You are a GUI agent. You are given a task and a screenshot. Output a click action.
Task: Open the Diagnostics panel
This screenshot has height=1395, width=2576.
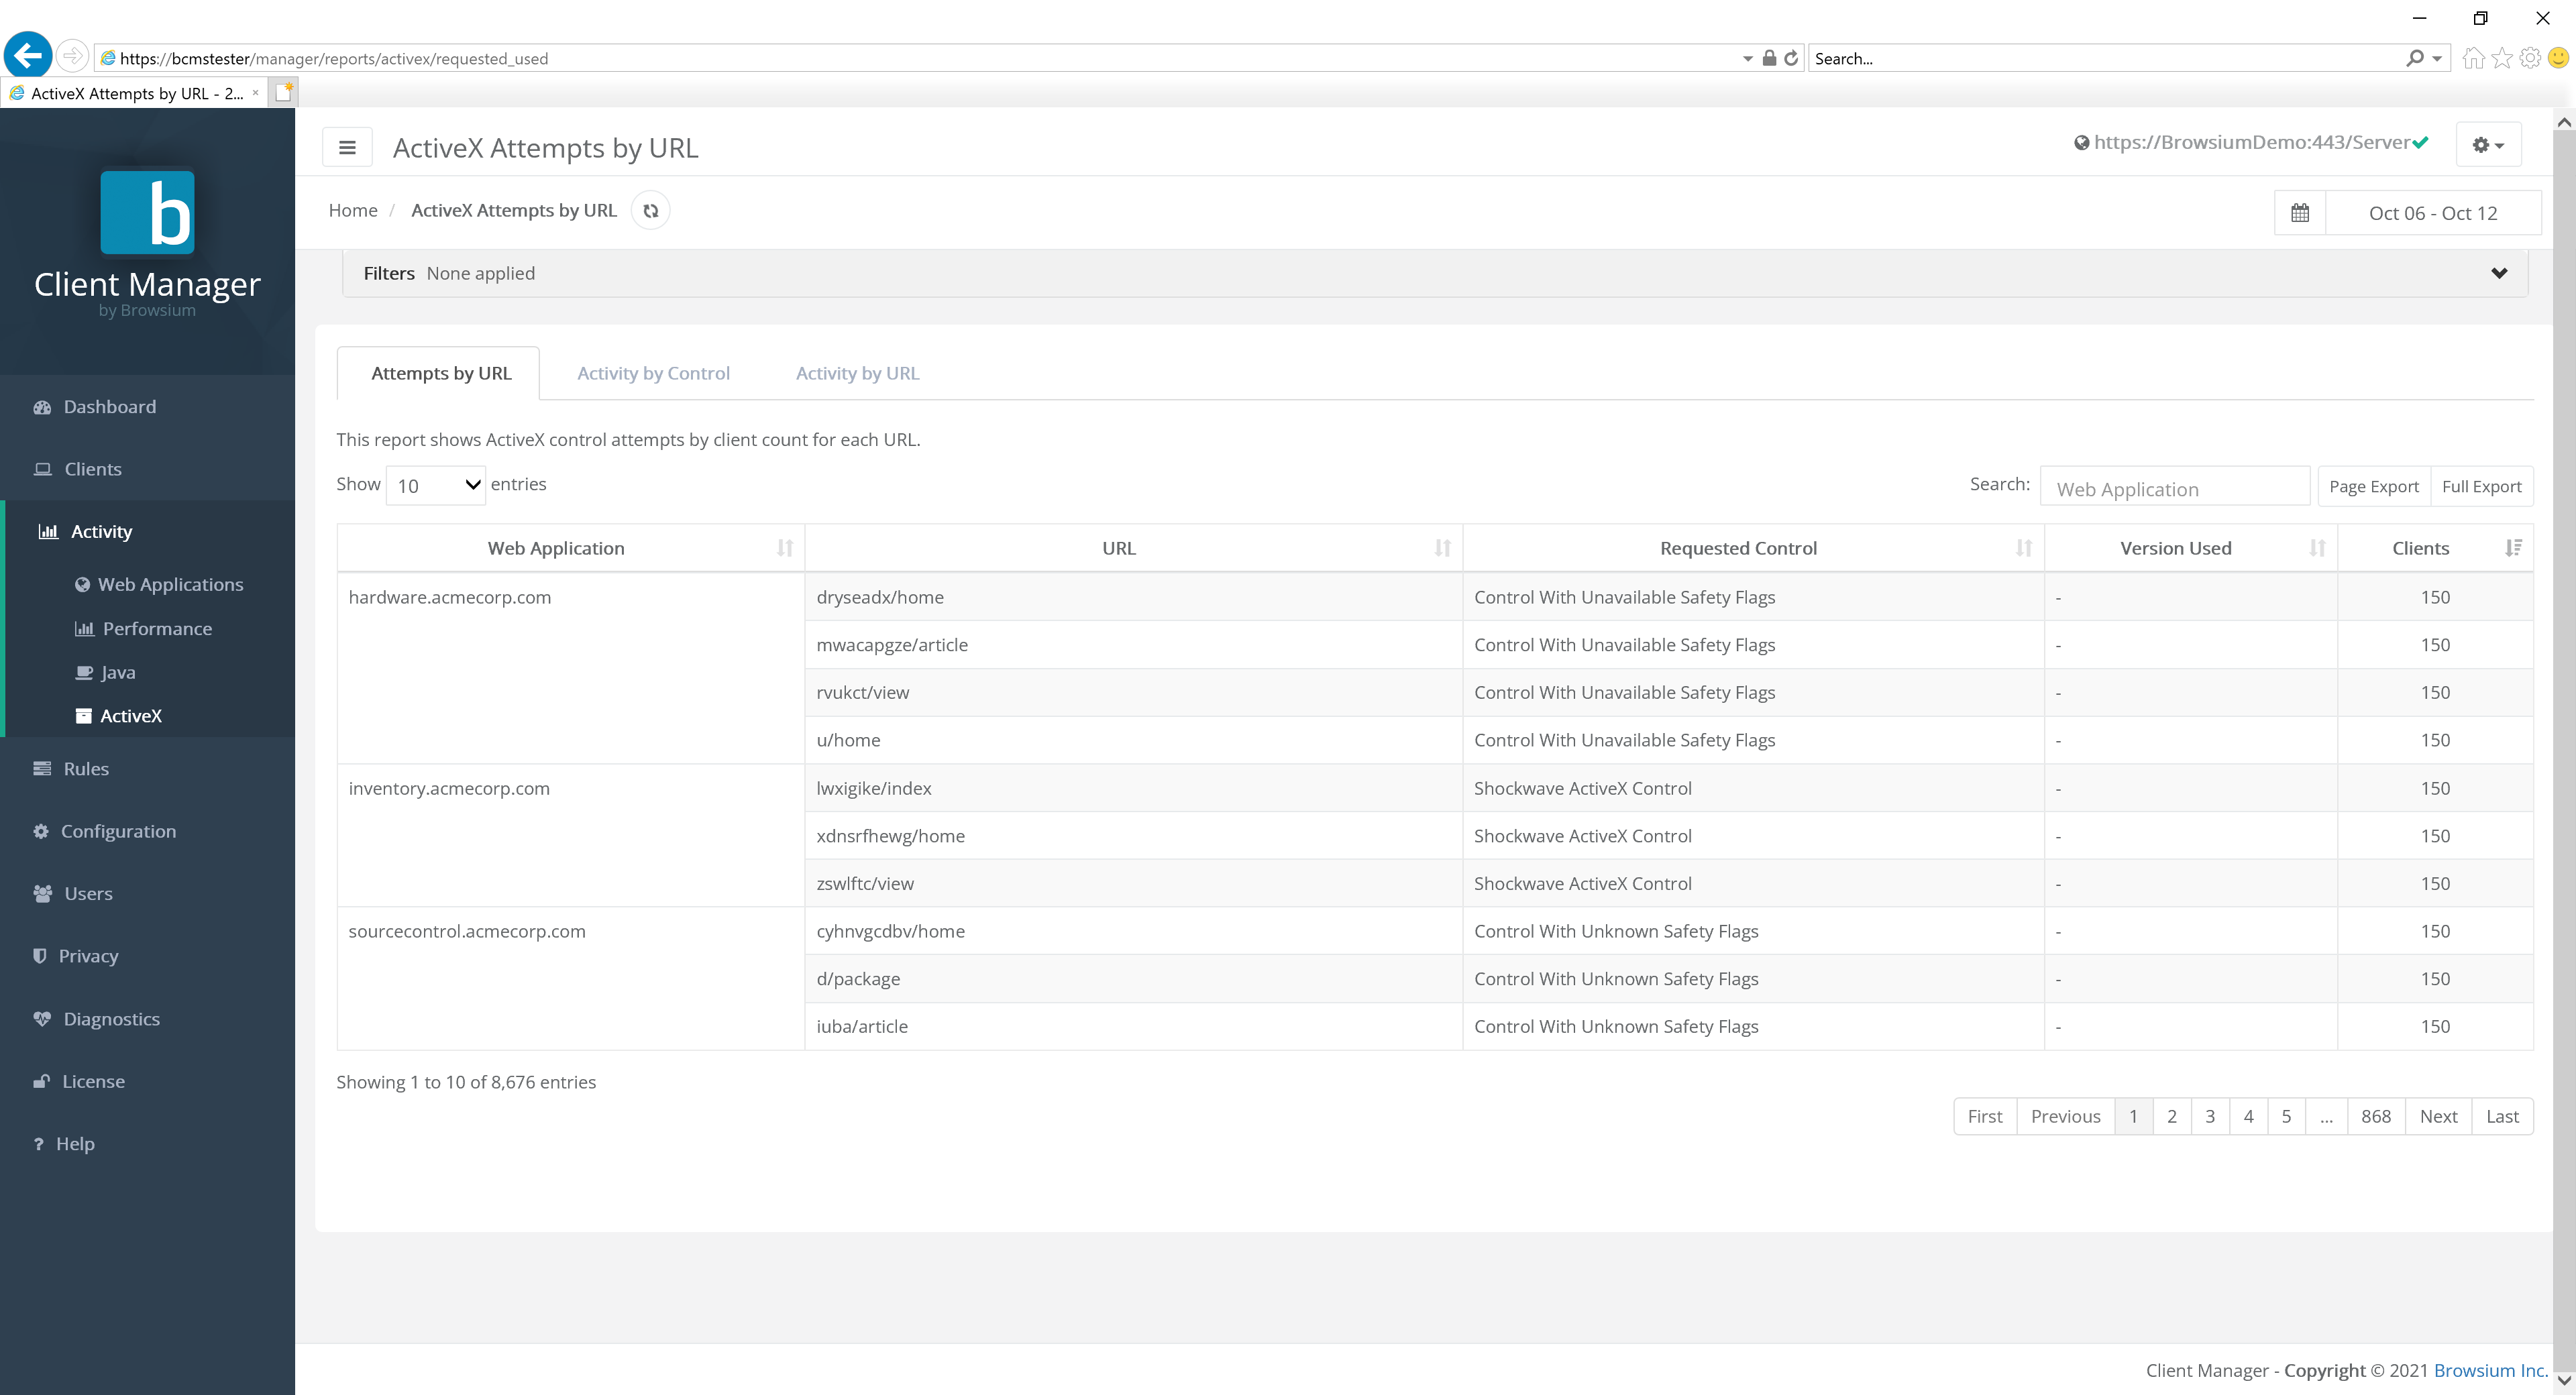coord(111,1018)
